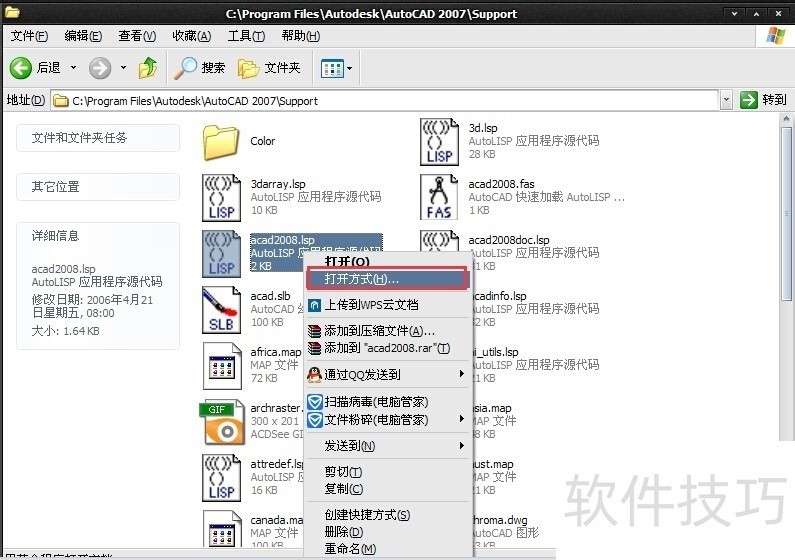795x560 pixels.
Task: Expand Other Places panel (其它位置)
Action: pyautogui.click(x=98, y=187)
